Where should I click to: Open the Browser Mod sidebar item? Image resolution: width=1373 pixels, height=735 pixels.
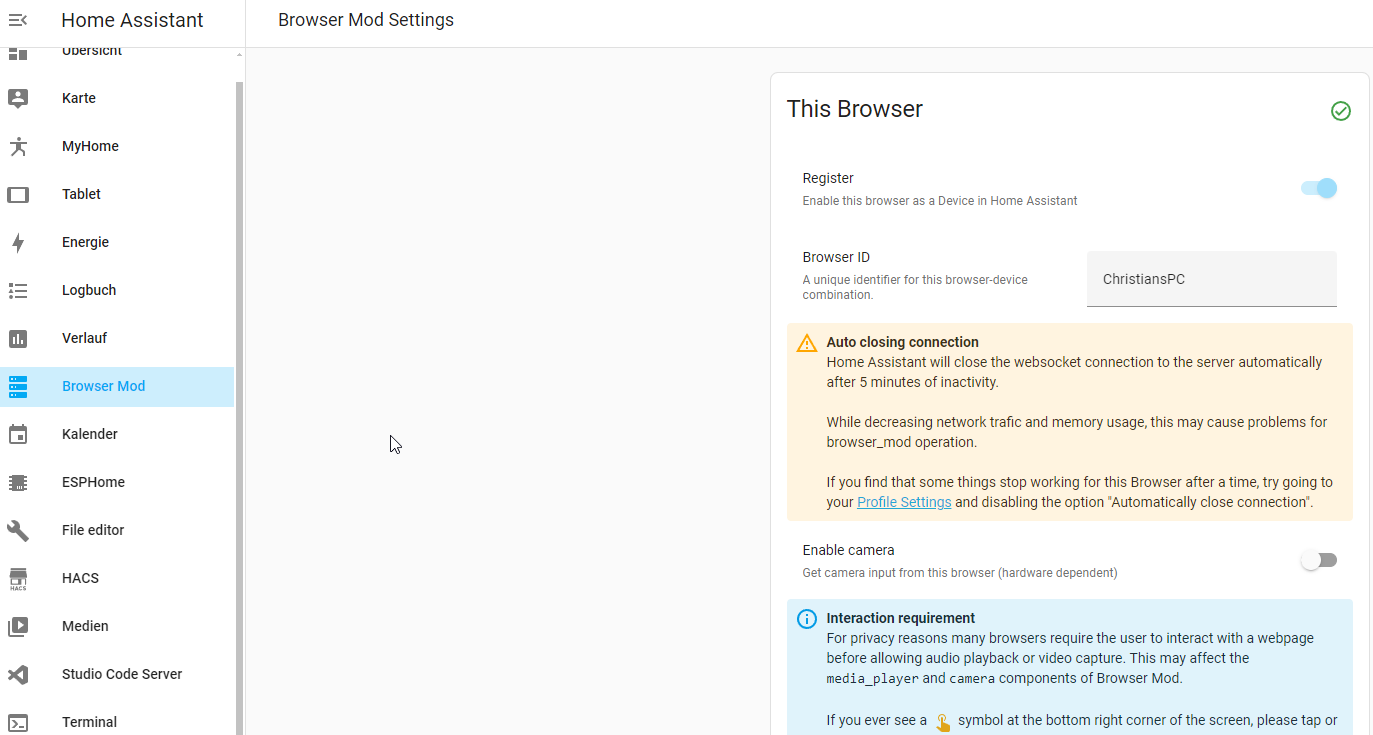(103, 386)
